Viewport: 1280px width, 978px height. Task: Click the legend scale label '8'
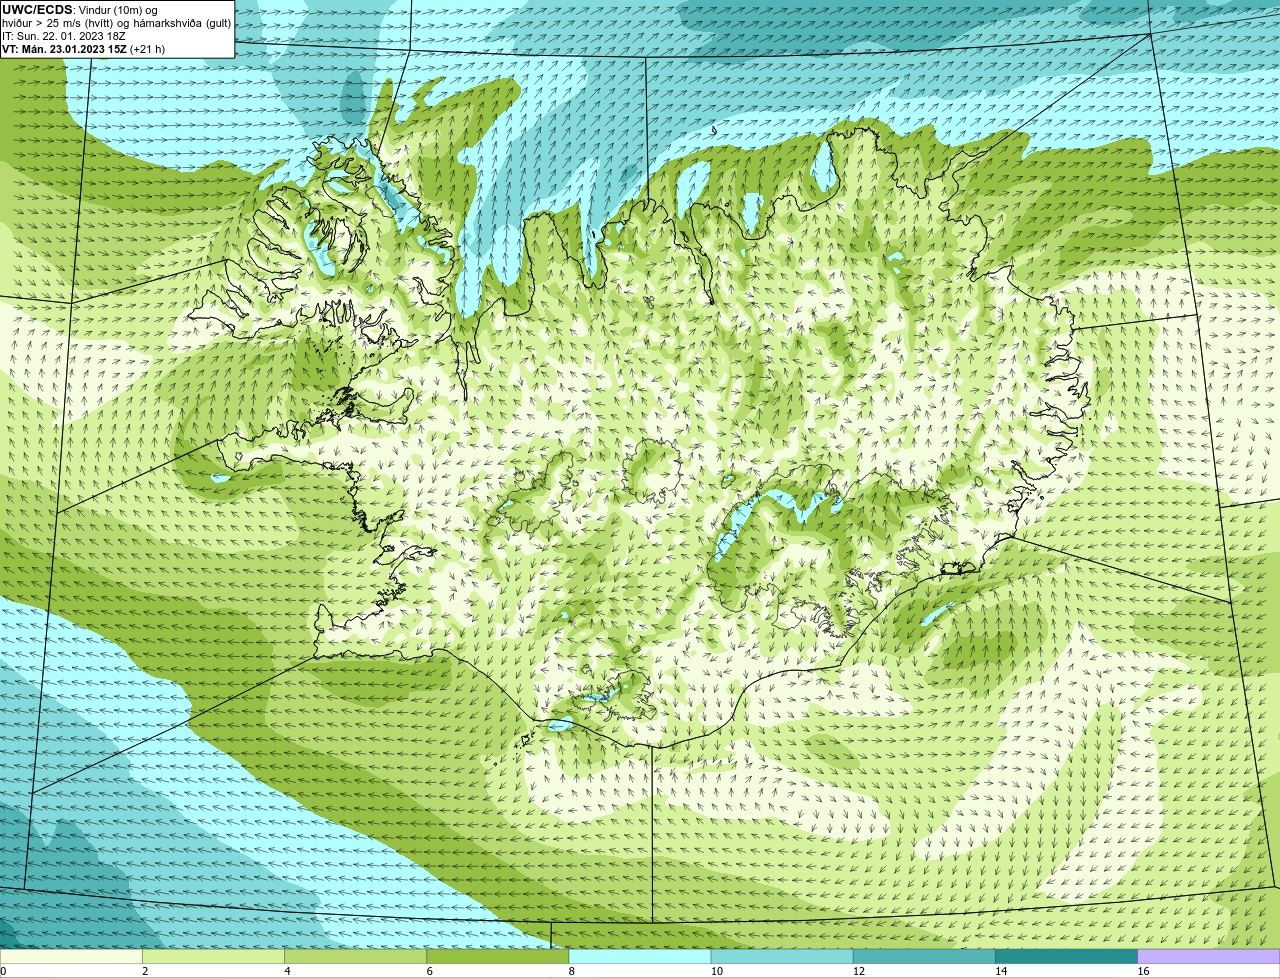571,971
